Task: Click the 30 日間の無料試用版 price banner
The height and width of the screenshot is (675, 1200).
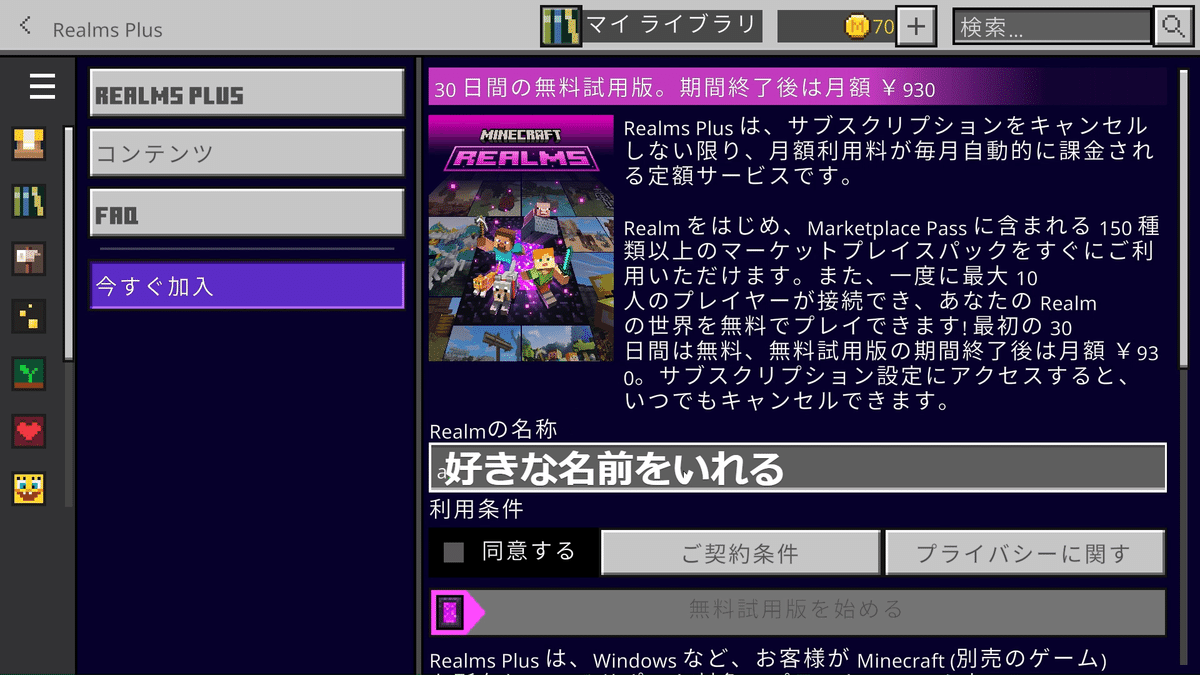Action: pyautogui.click(x=797, y=88)
